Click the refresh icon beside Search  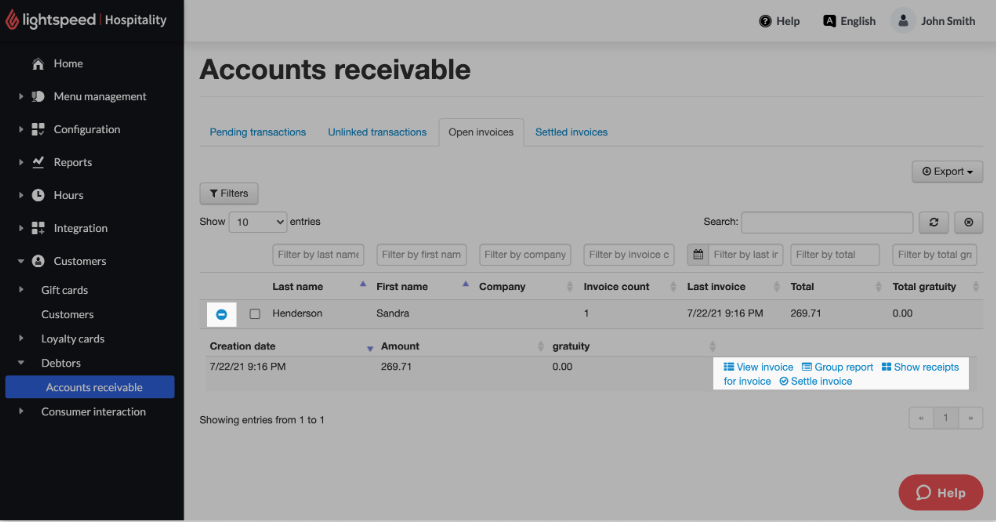point(933,222)
